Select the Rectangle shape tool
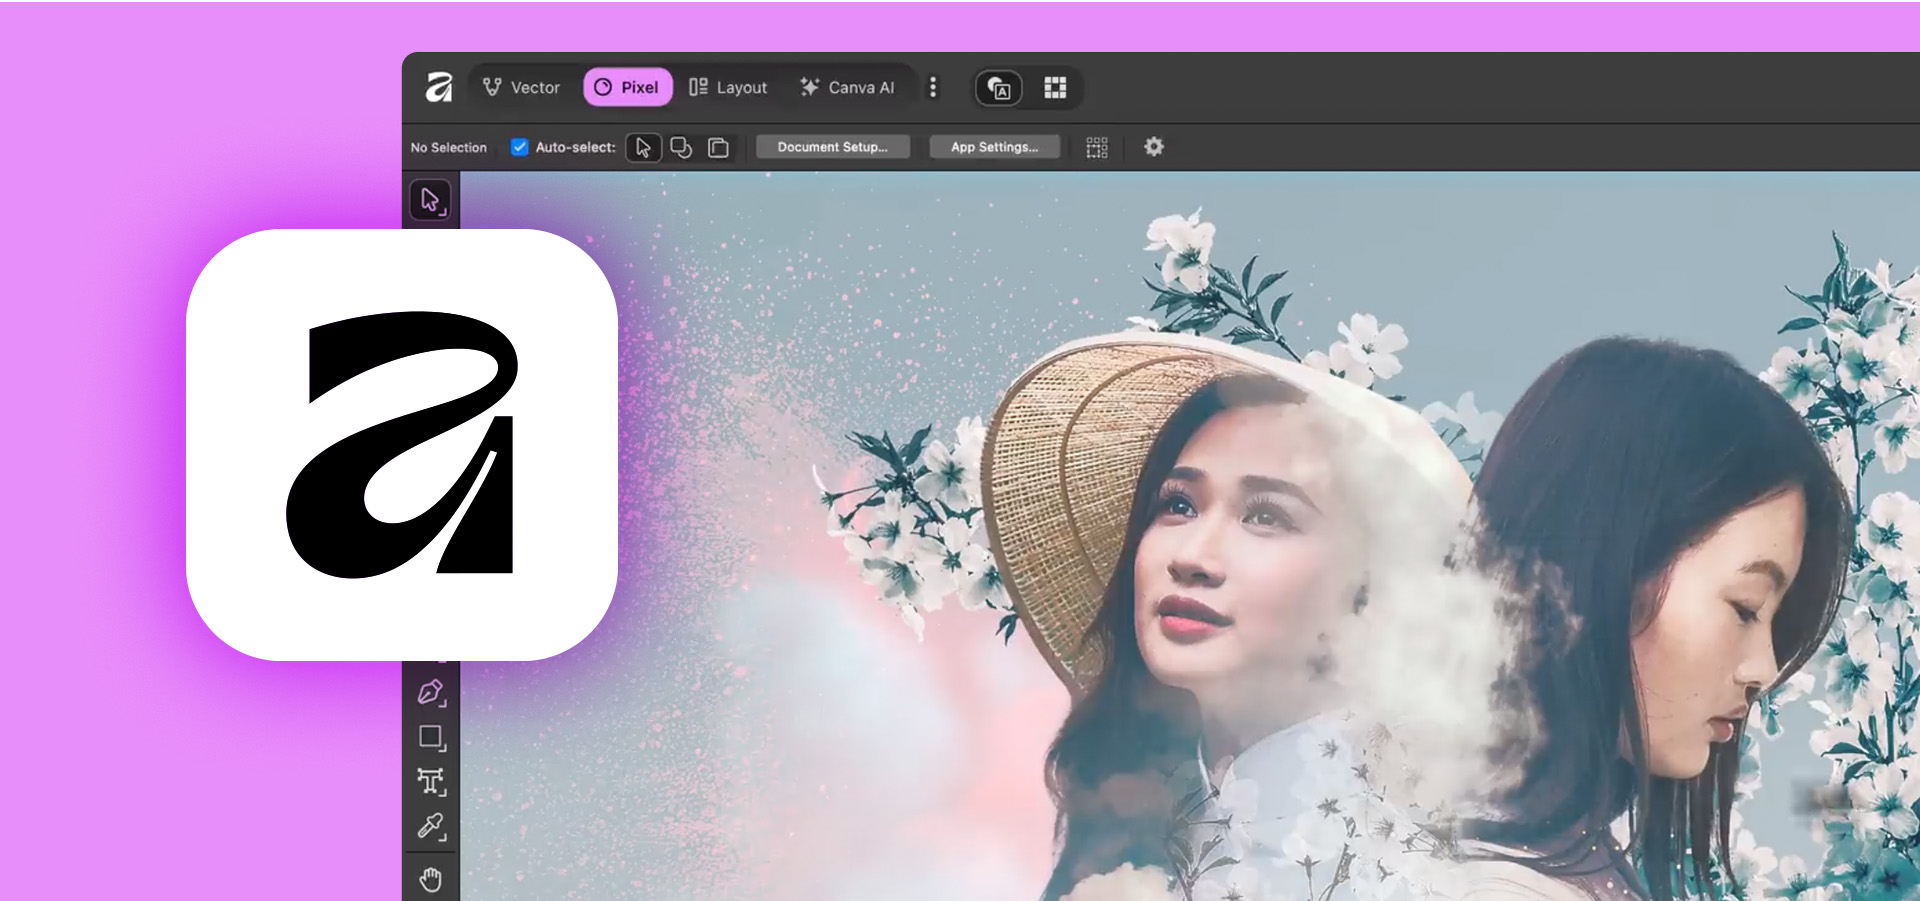Viewport: 1920px width, 901px height. pyautogui.click(x=431, y=738)
